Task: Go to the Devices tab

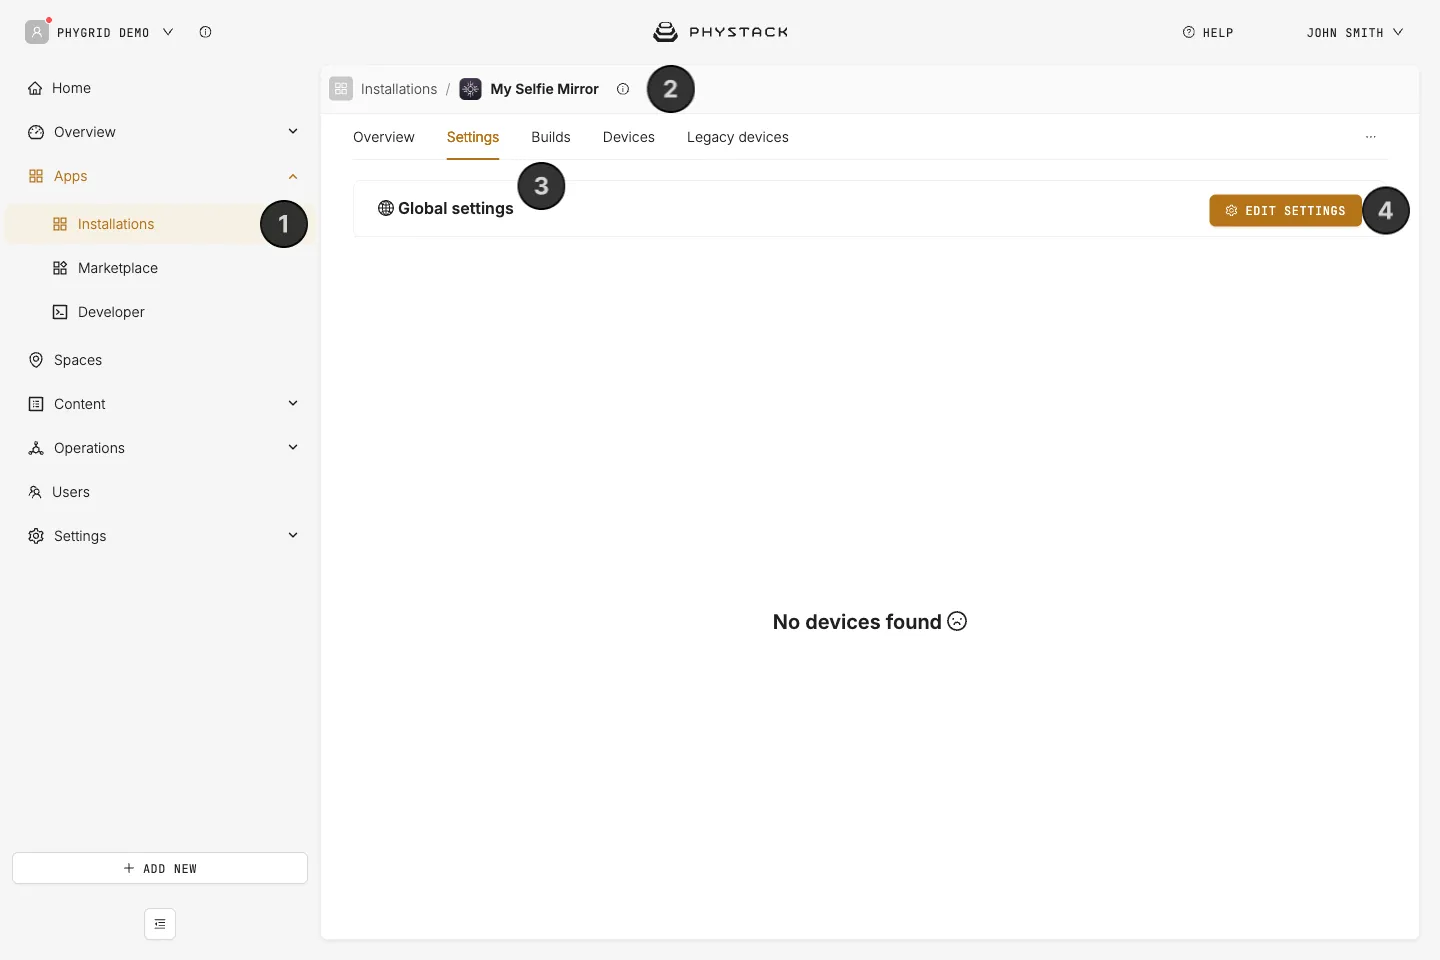Action: 629,137
